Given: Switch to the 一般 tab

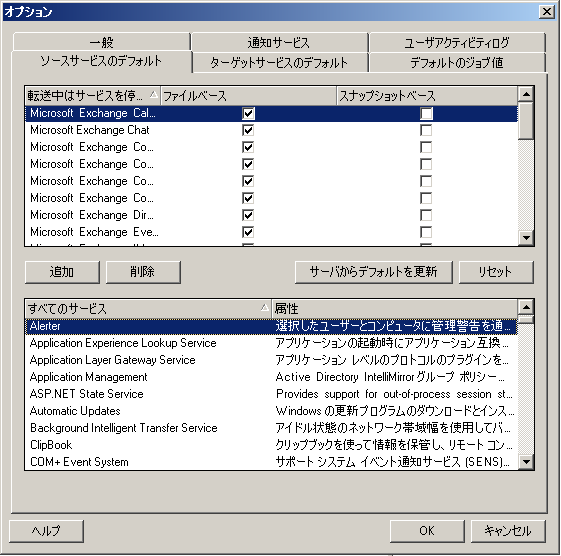Looking at the screenshot, I should tap(101, 42).
